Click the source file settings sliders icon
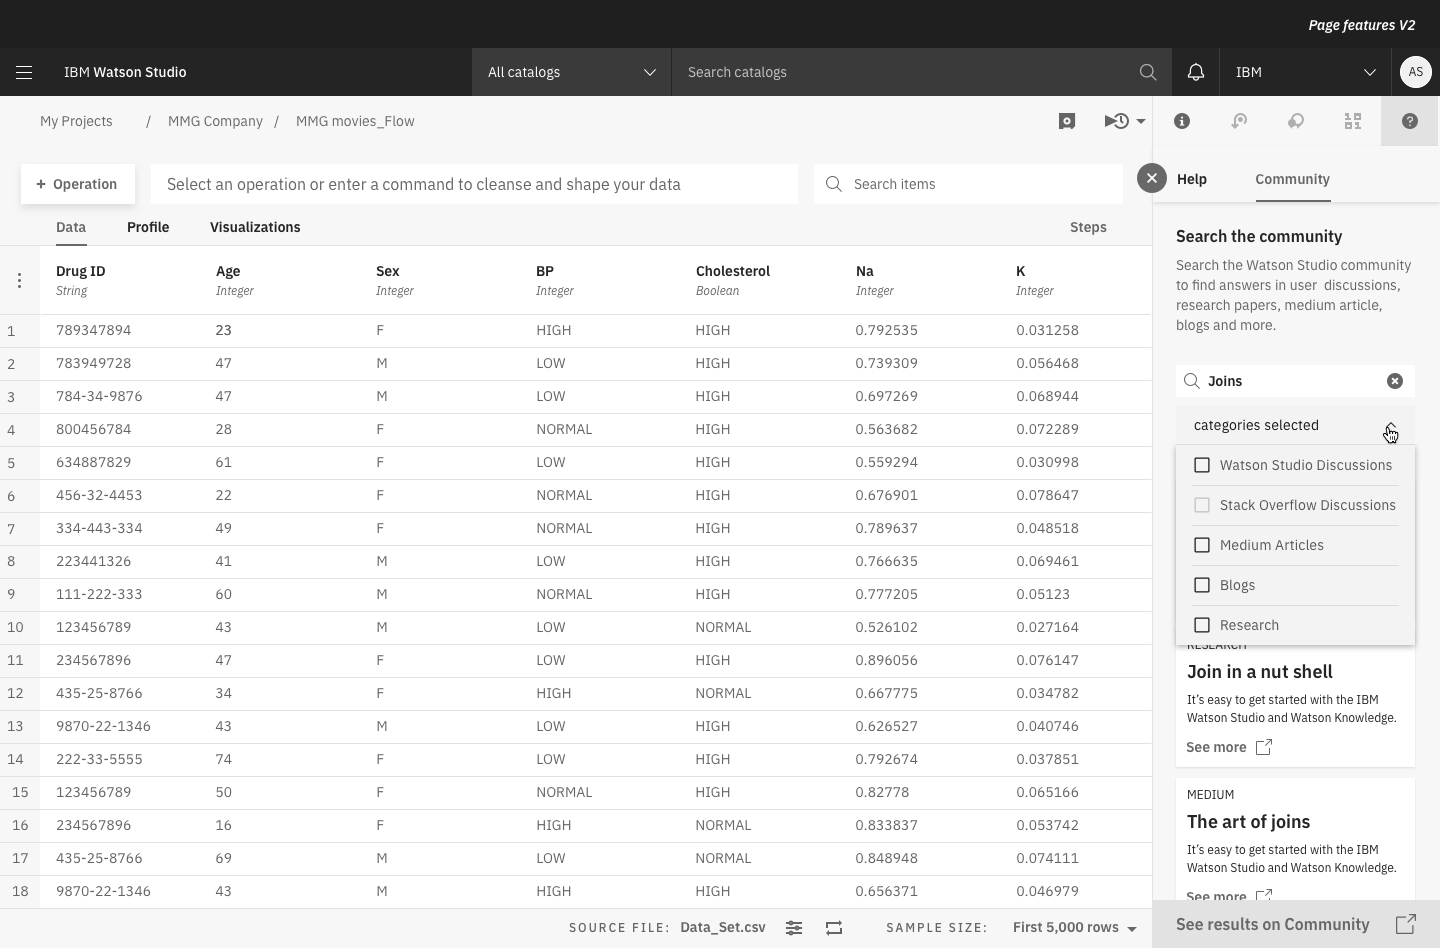 [x=794, y=928]
